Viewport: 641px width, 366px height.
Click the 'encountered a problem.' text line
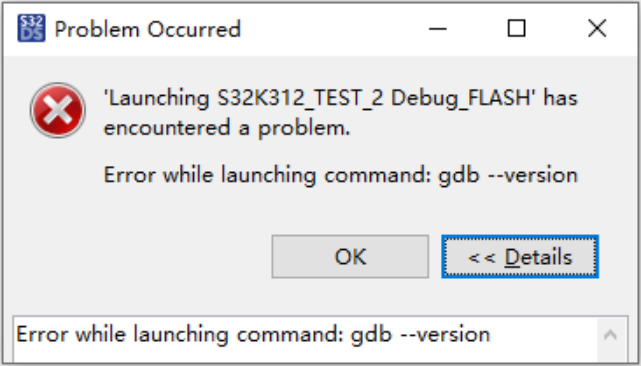[x=227, y=128]
